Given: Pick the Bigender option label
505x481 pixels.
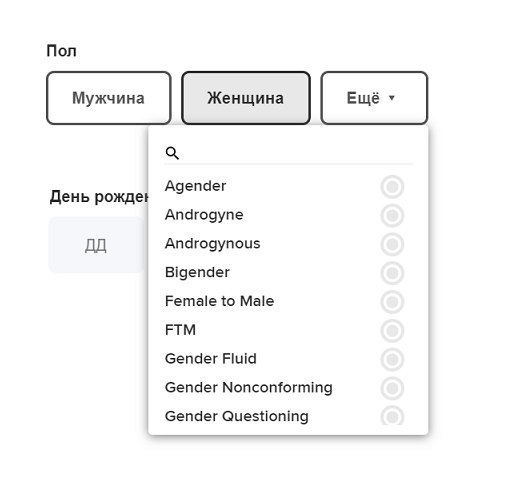Looking at the screenshot, I should pos(197,272).
